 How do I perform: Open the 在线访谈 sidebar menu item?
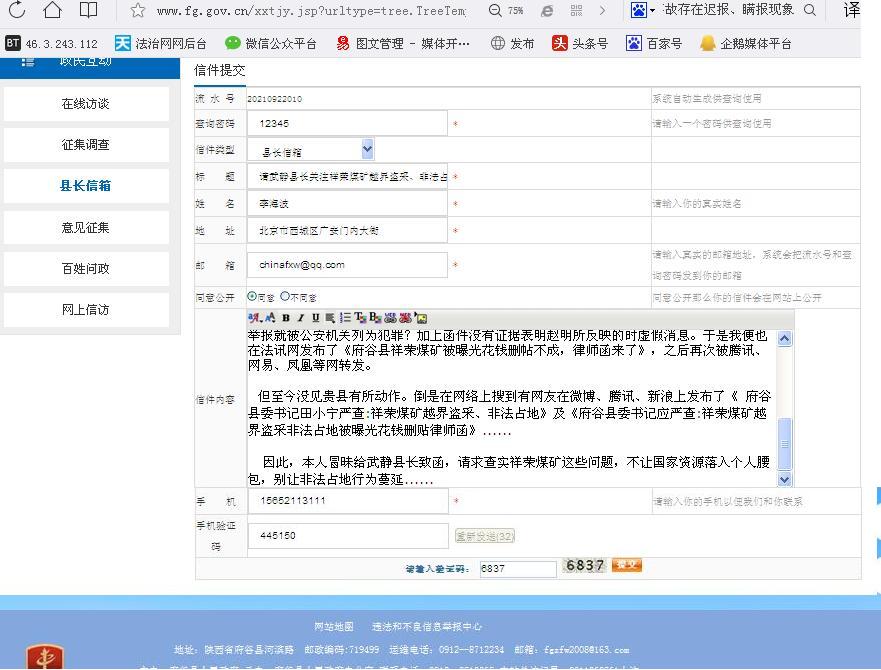[85, 104]
